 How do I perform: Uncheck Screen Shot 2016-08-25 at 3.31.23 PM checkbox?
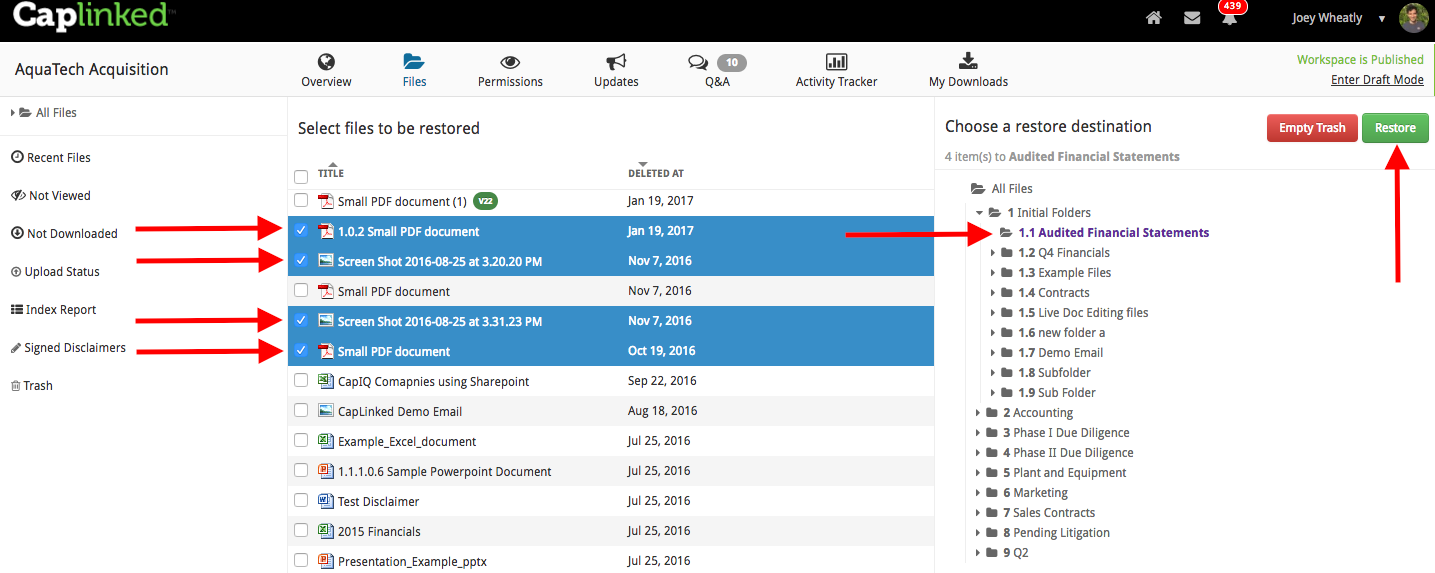(301, 321)
